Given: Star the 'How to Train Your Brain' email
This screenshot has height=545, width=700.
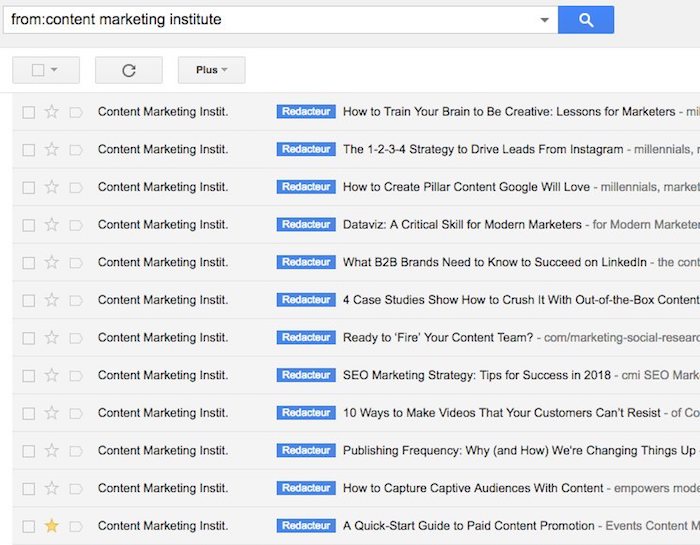Looking at the screenshot, I should pyautogui.click(x=52, y=112).
